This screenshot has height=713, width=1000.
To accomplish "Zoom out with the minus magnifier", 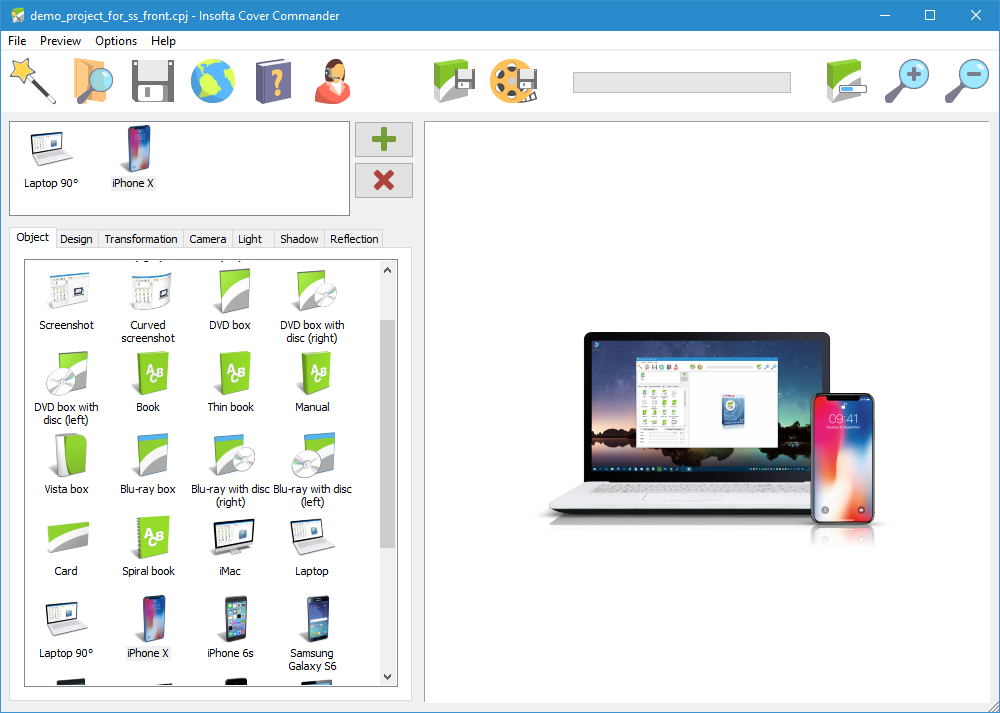I will [966, 81].
